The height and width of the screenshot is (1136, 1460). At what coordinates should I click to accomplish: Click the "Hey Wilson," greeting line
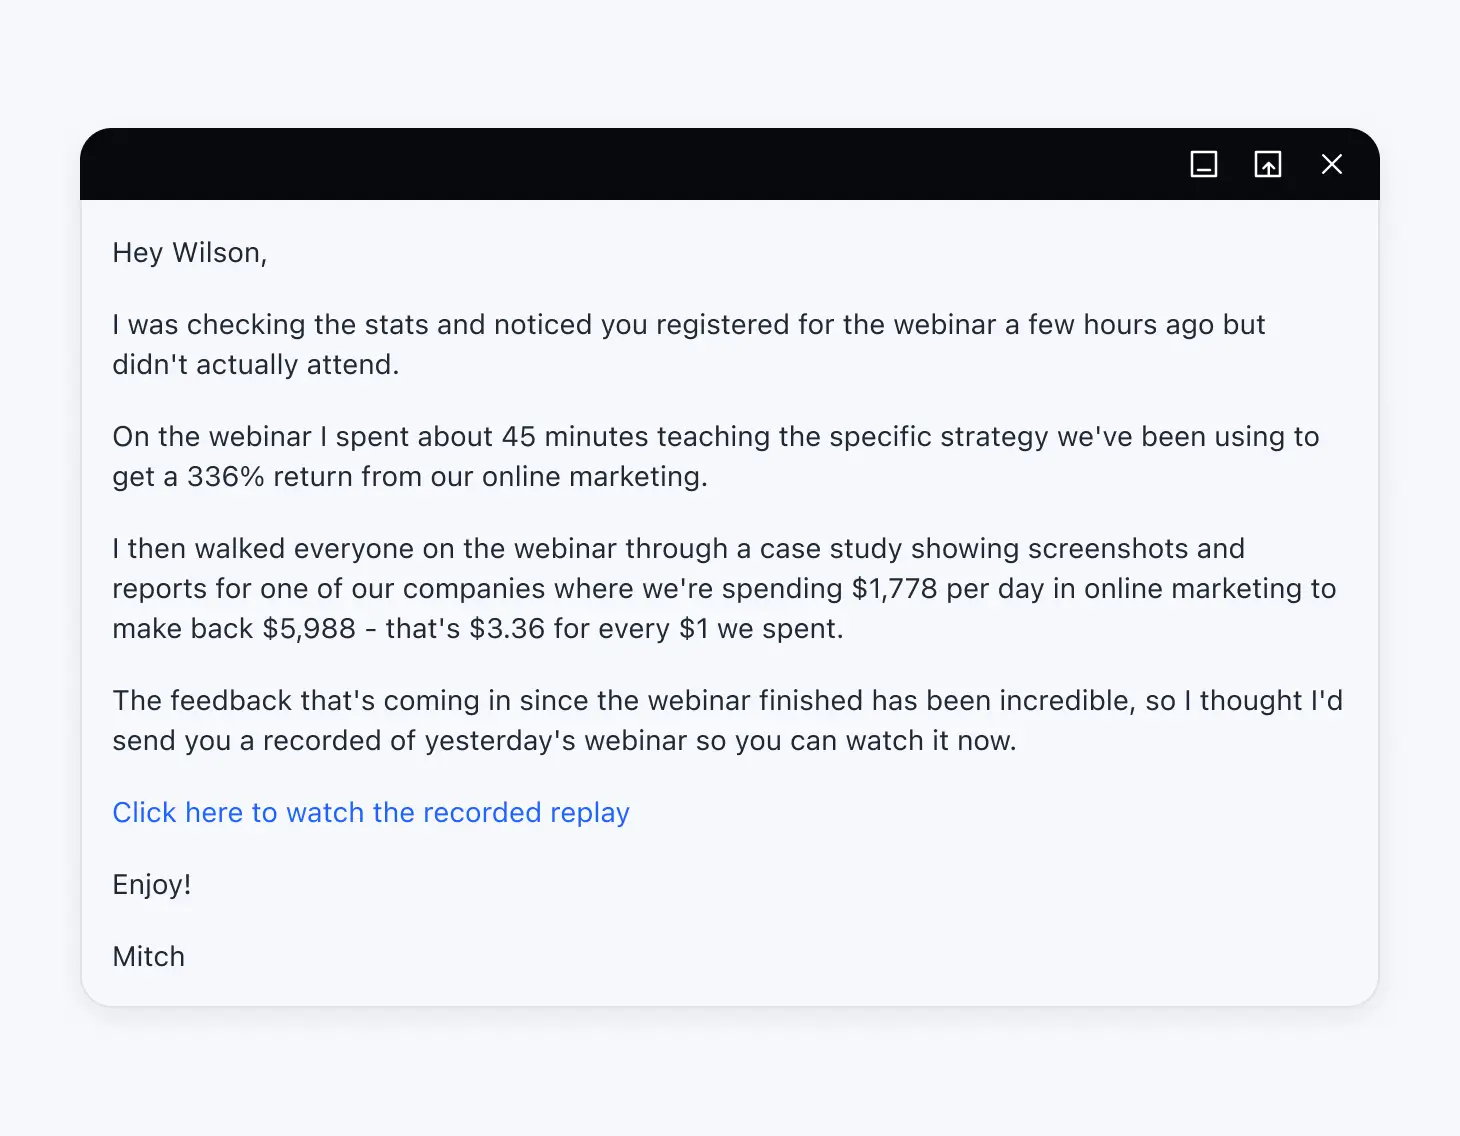pyautogui.click(x=190, y=253)
